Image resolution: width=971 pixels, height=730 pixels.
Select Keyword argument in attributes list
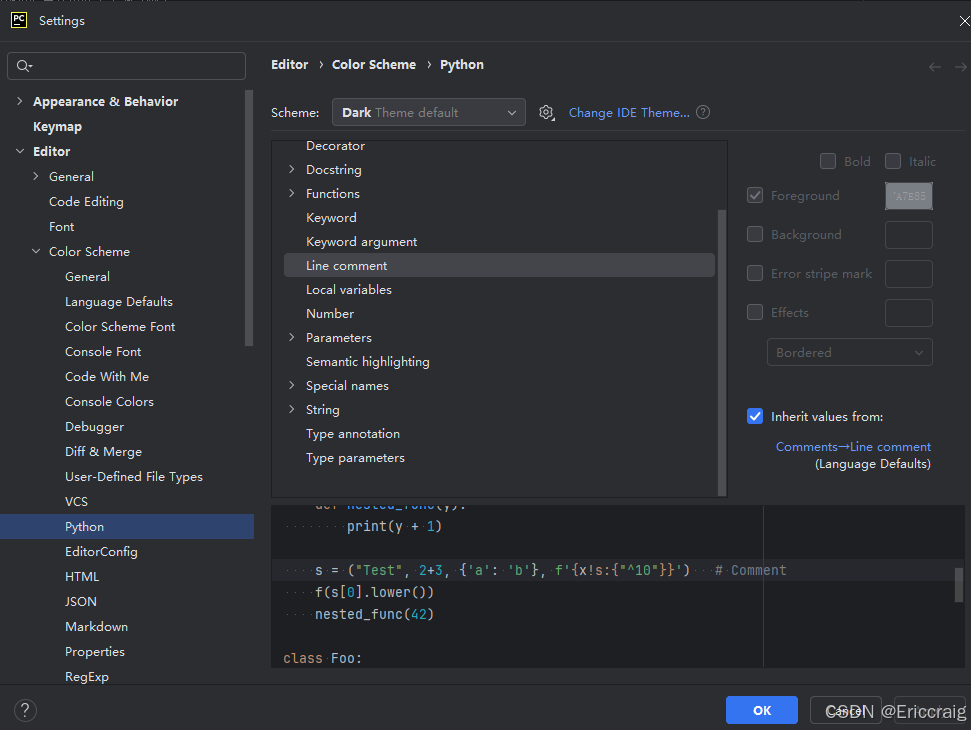click(x=362, y=241)
